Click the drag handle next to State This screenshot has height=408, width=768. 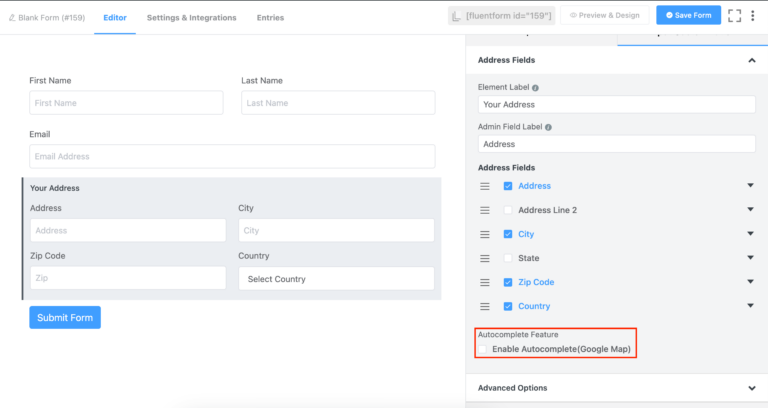coord(485,258)
